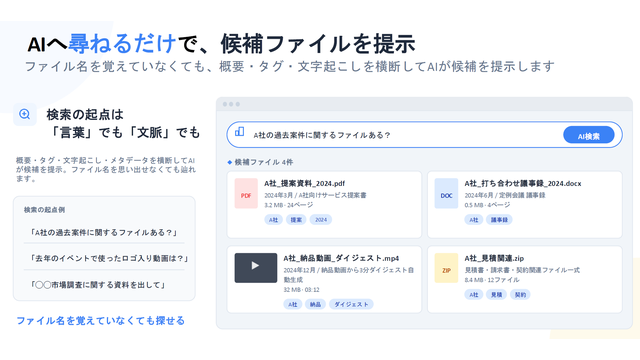Click the A社 tag on the mp4 card
The height and width of the screenshot is (360, 640).
coord(293,304)
